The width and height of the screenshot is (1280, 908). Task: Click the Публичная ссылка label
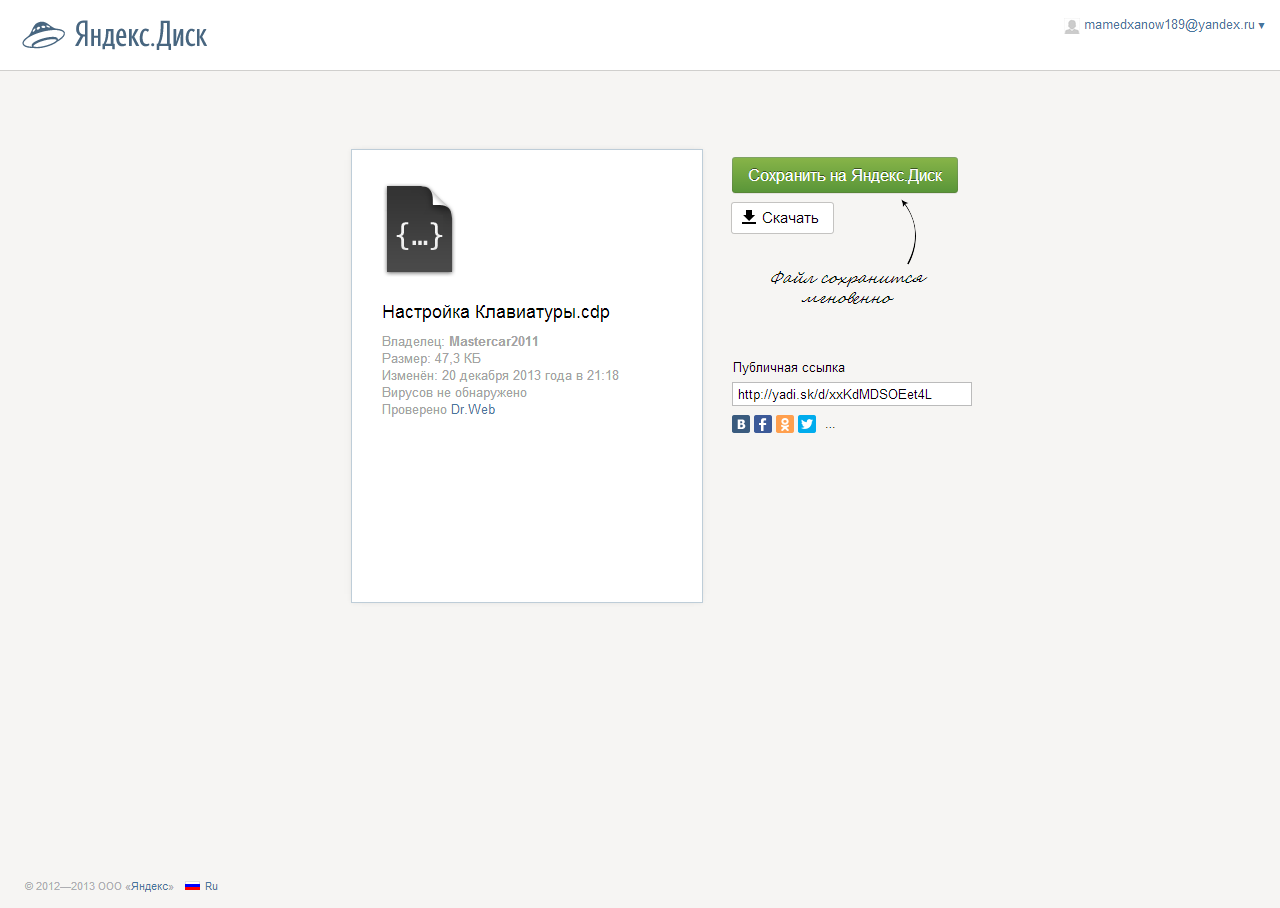tap(789, 367)
